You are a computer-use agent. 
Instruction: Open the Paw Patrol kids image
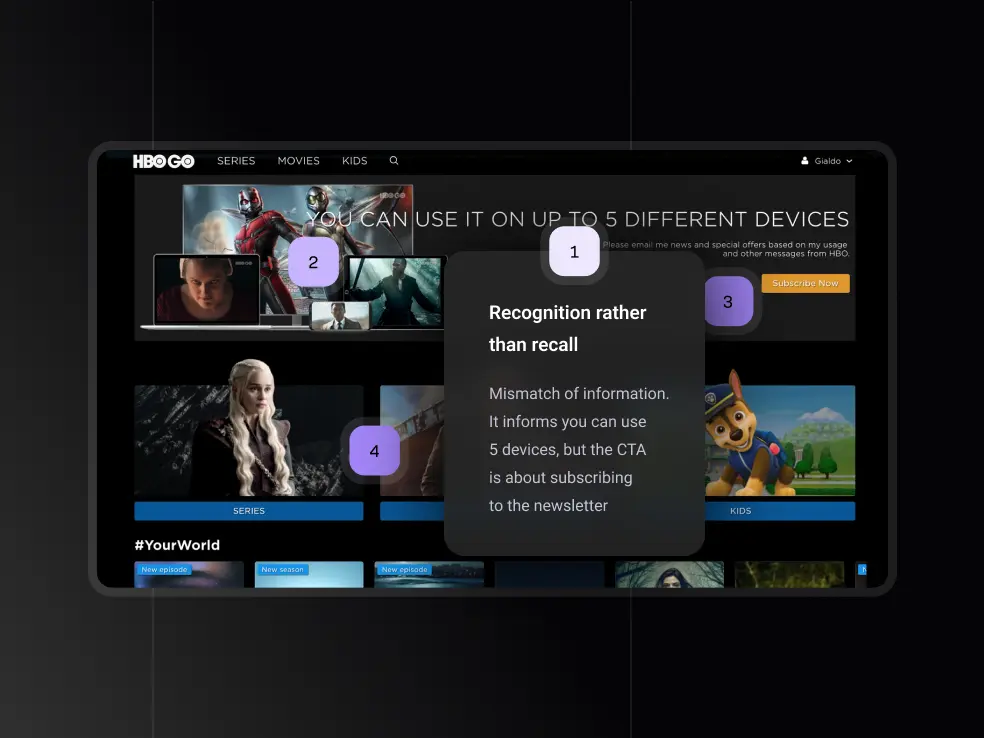click(x=780, y=440)
